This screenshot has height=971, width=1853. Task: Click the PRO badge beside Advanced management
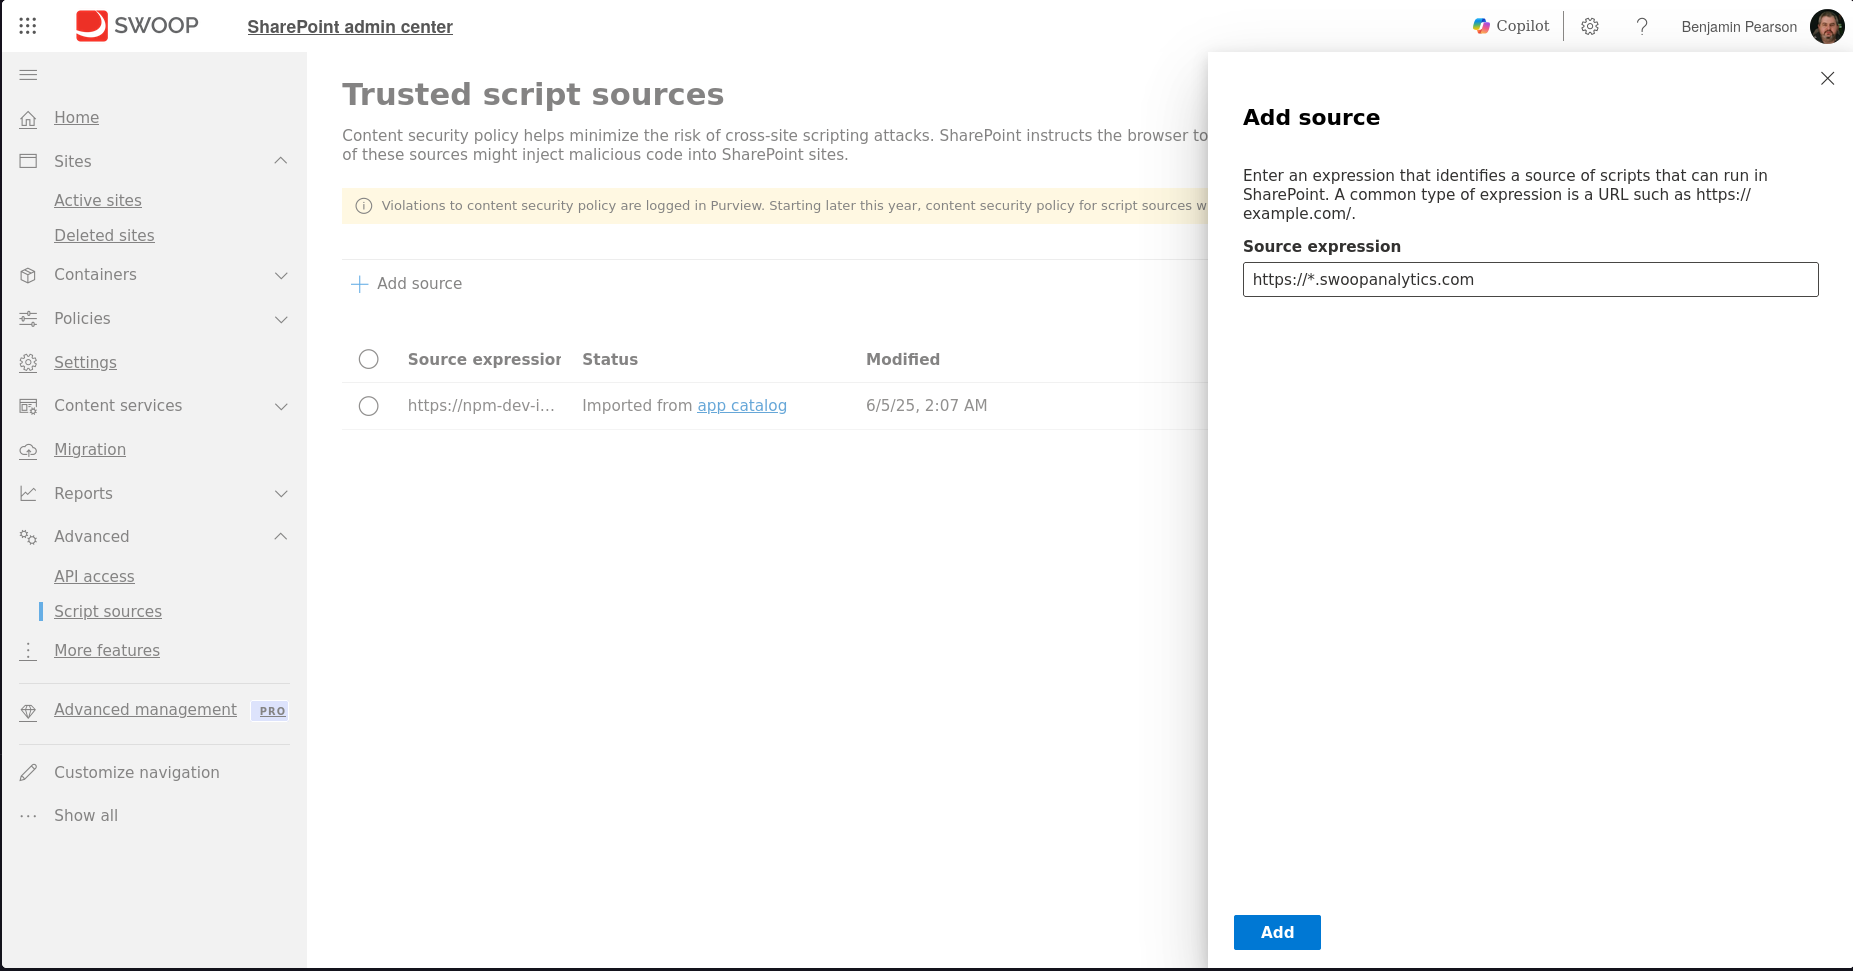click(272, 711)
